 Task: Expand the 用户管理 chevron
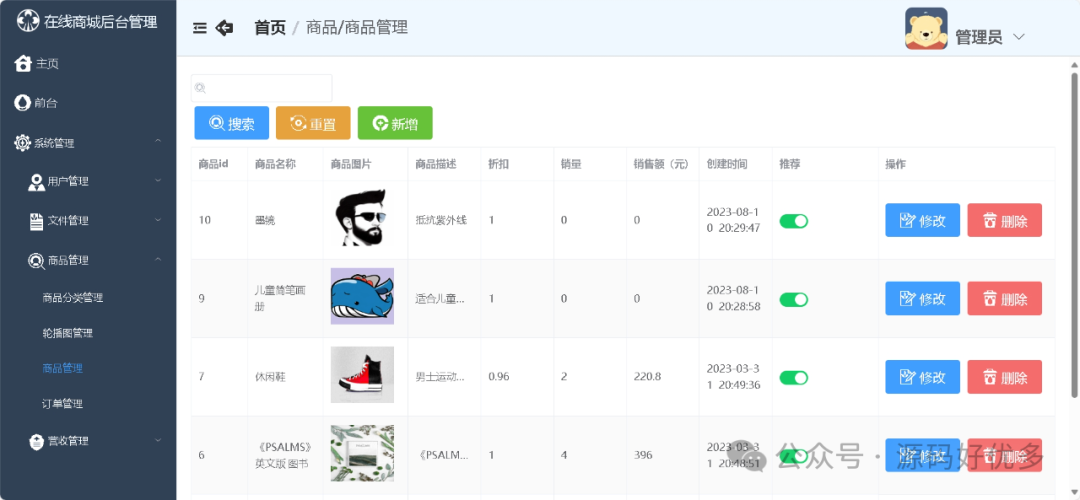coord(158,181)
